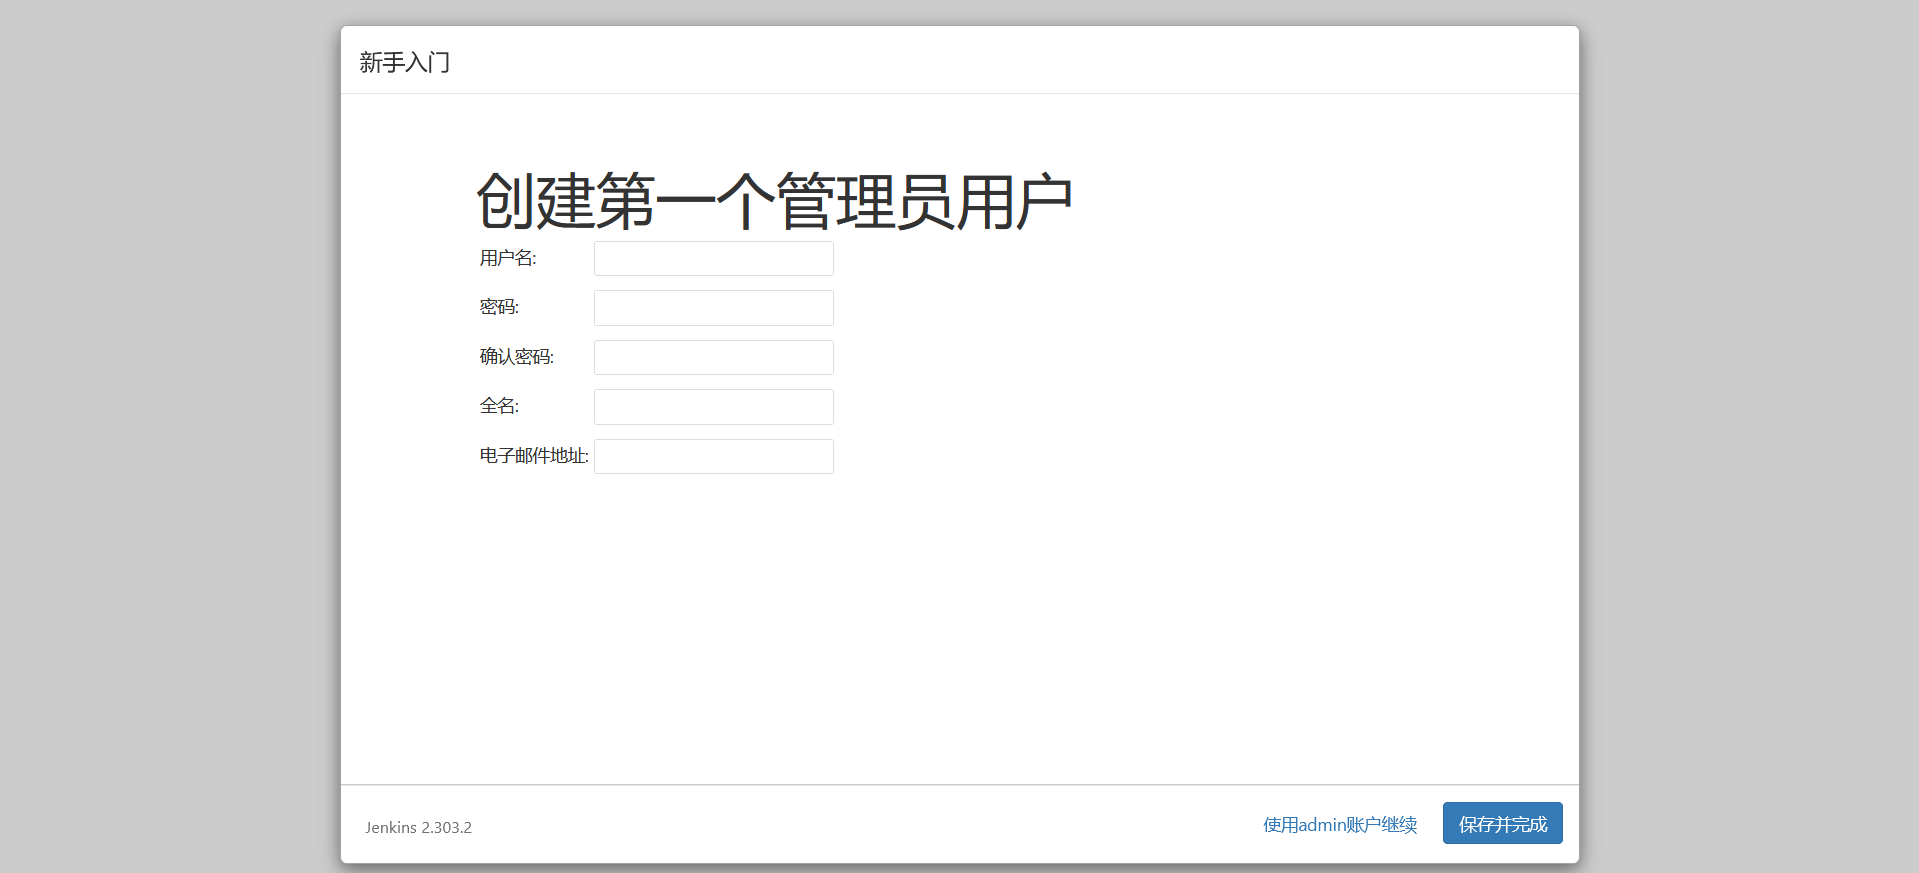Click the 用户名 (username) input field
1919x873 pixels.
pos(713,258)
